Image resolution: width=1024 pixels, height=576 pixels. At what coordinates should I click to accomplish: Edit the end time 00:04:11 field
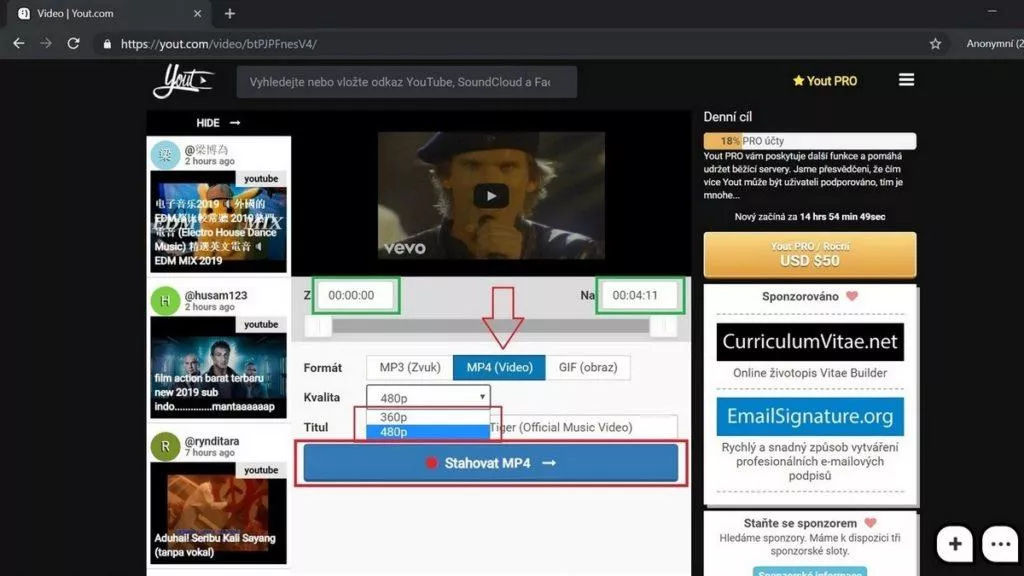coord(640,295)
